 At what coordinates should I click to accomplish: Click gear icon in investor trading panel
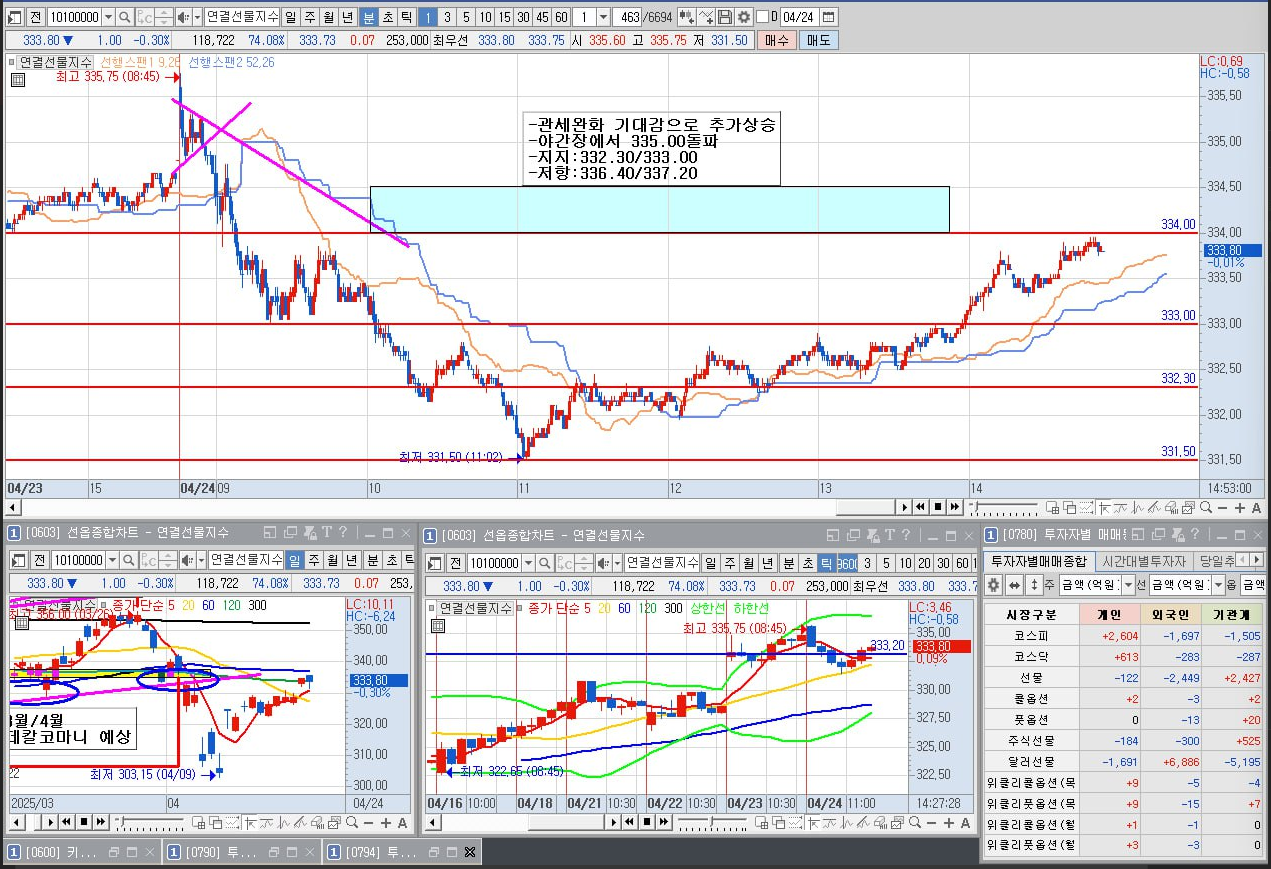(994, 585)
